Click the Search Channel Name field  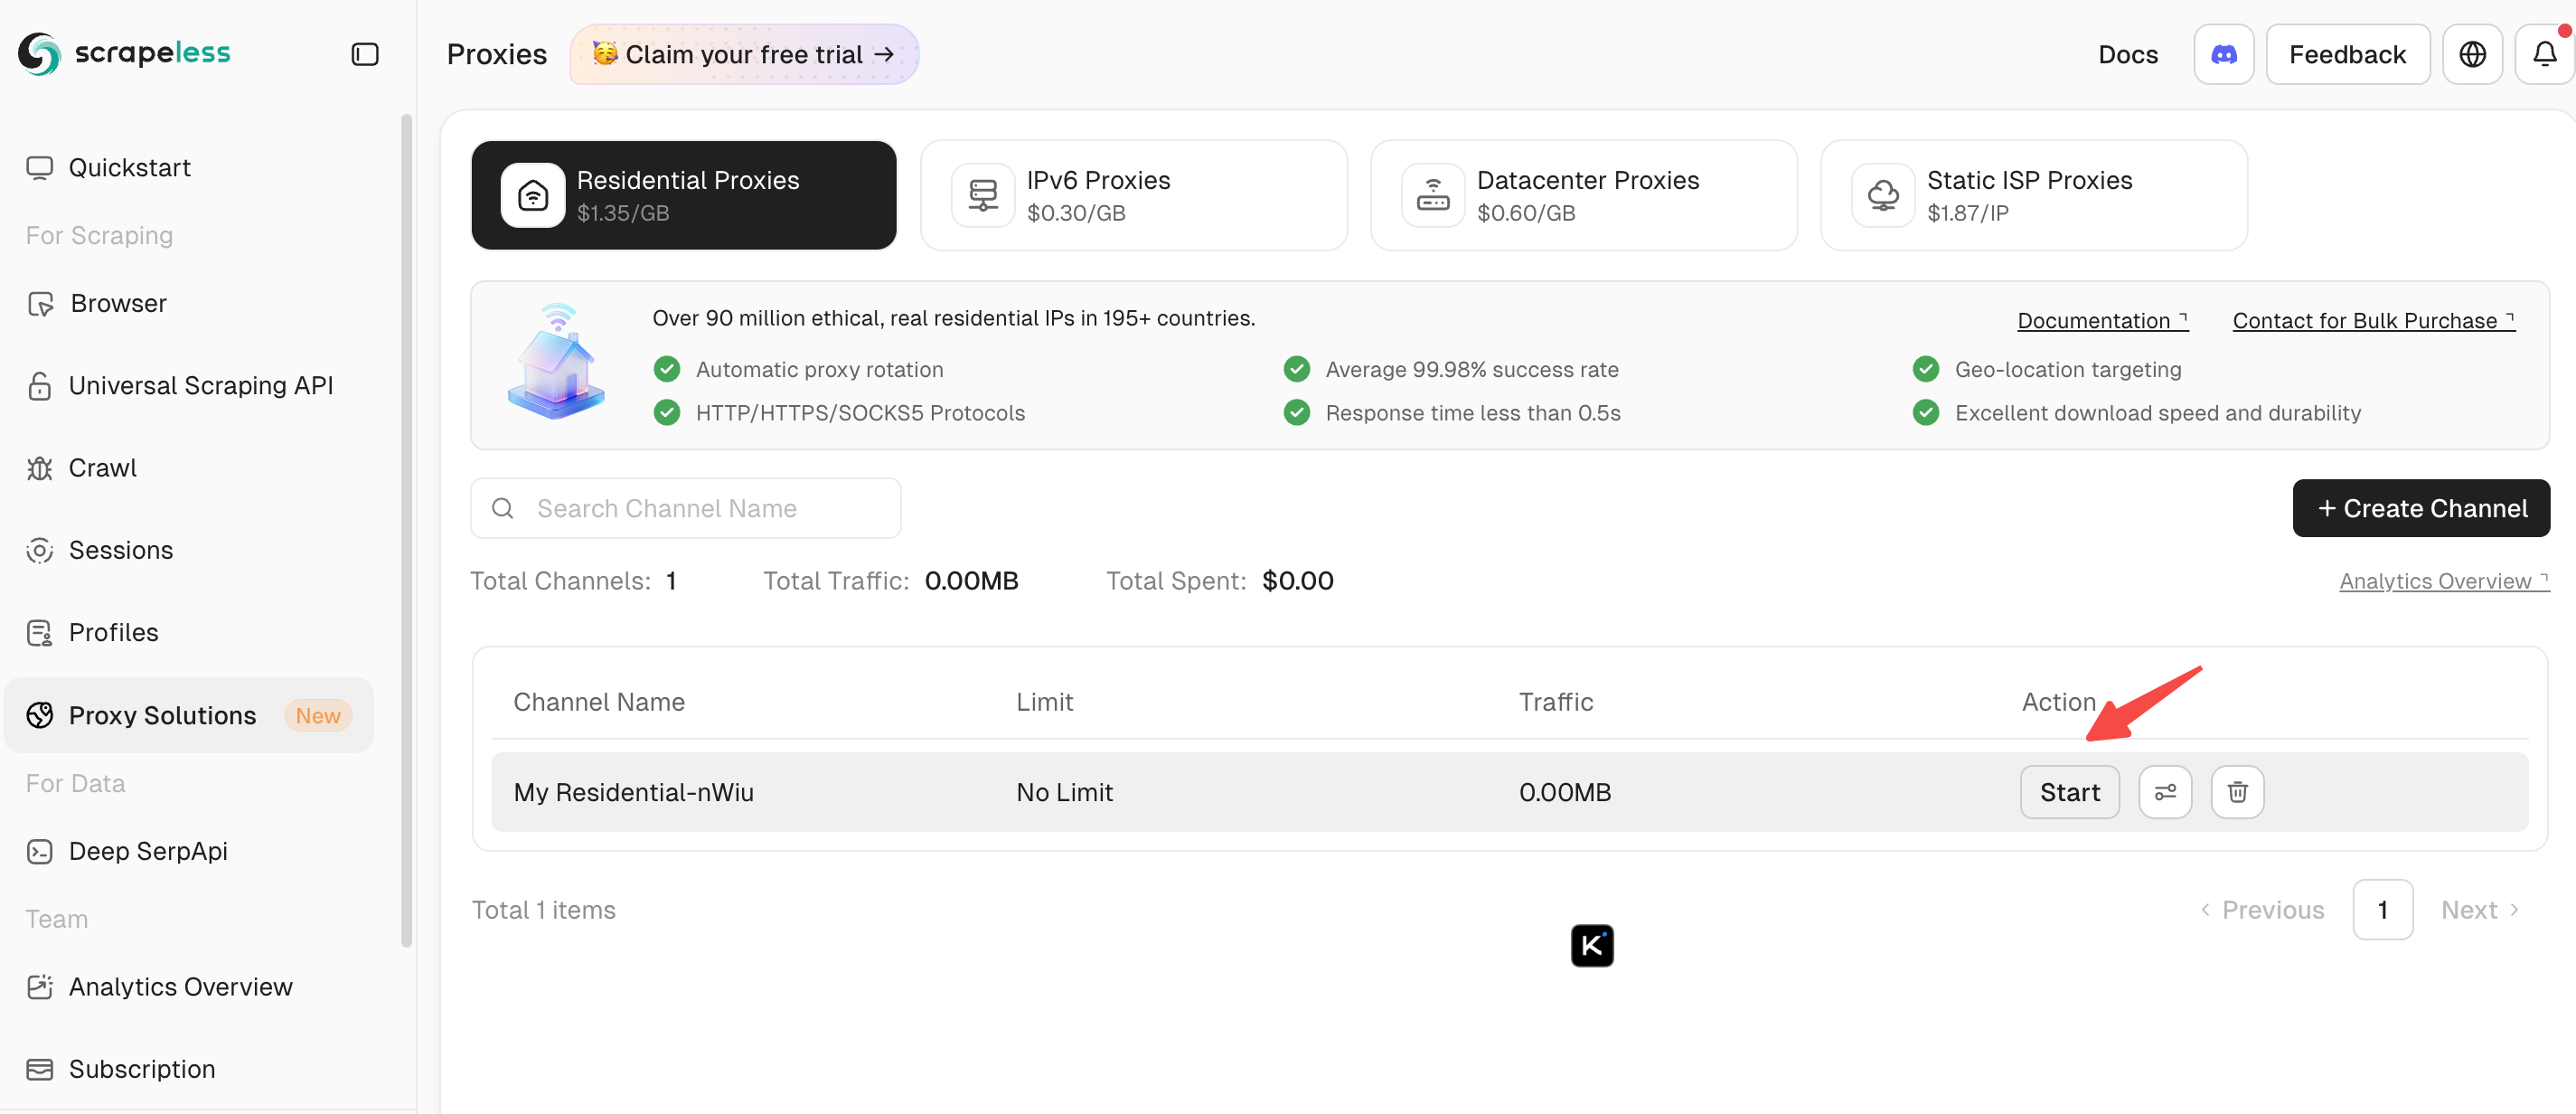[x=686, y=508]
